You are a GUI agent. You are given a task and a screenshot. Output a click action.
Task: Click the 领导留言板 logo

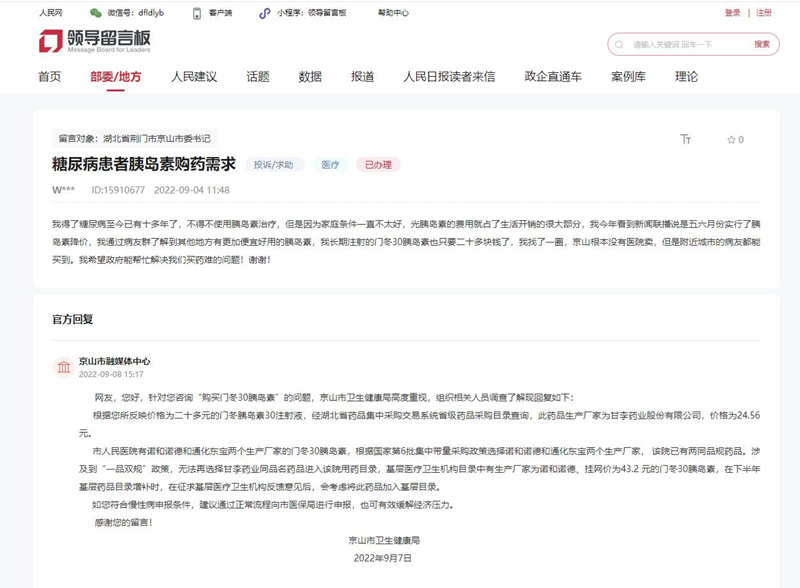94,43
